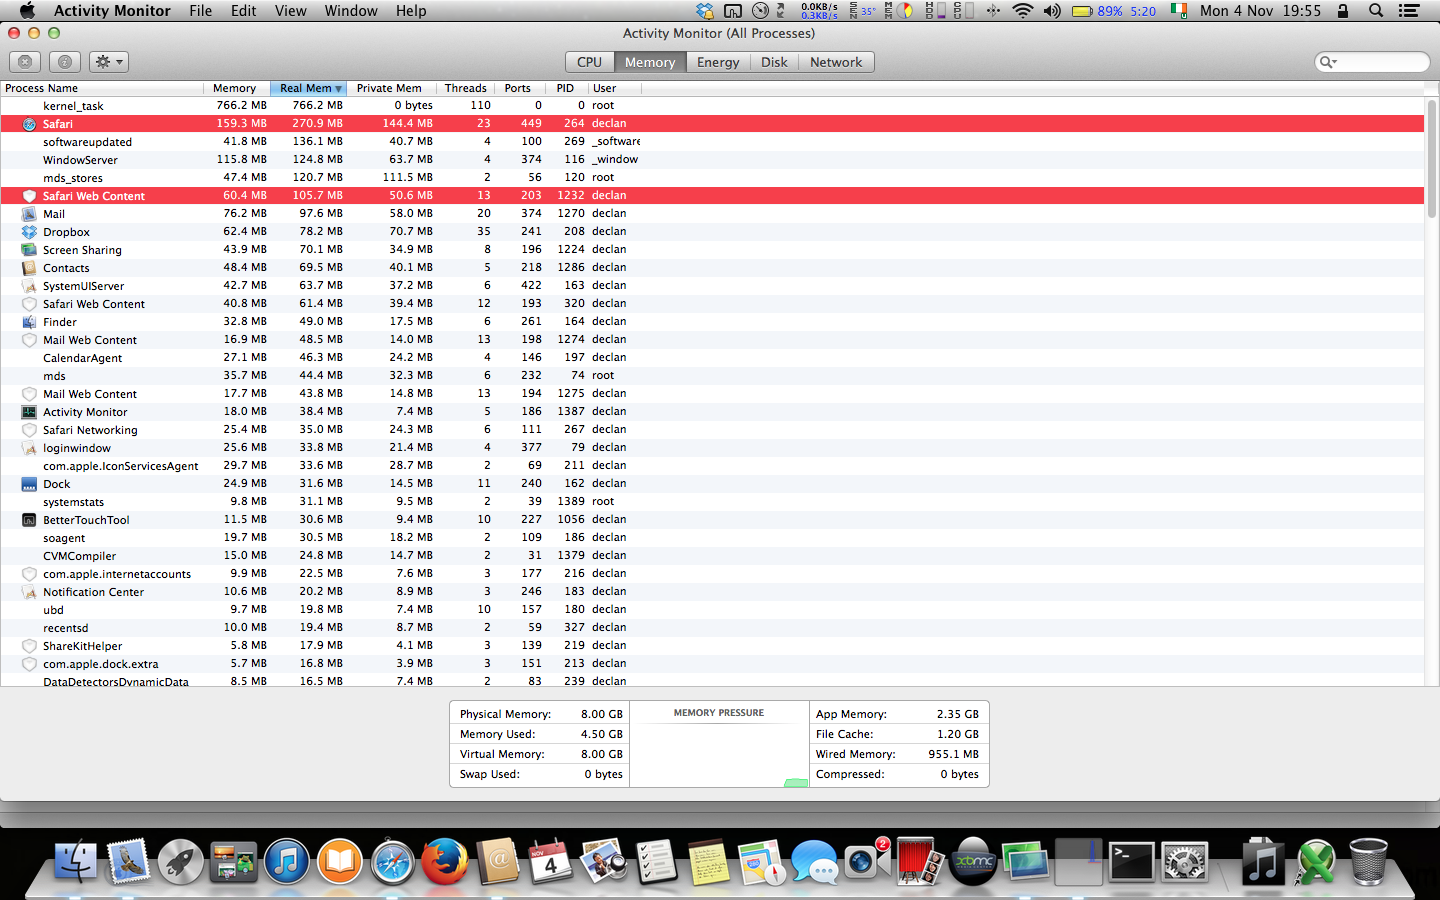
Task: Select the softwareupdated process row
Action: pos(712,141)
